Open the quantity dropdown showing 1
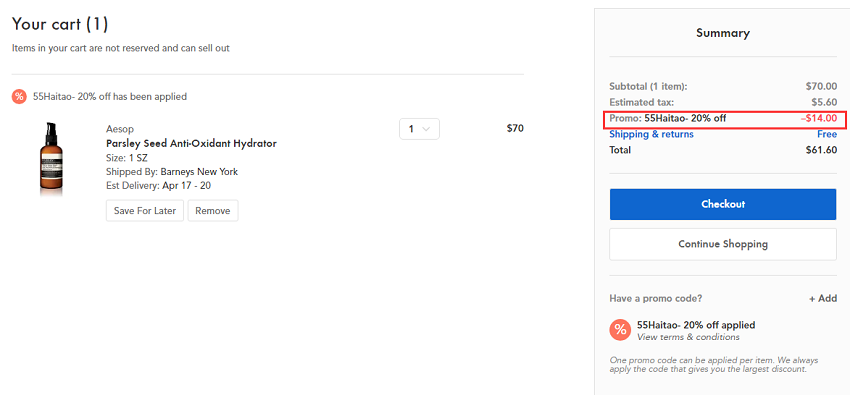This screenshot has width=850, height=395. (419, 129)
